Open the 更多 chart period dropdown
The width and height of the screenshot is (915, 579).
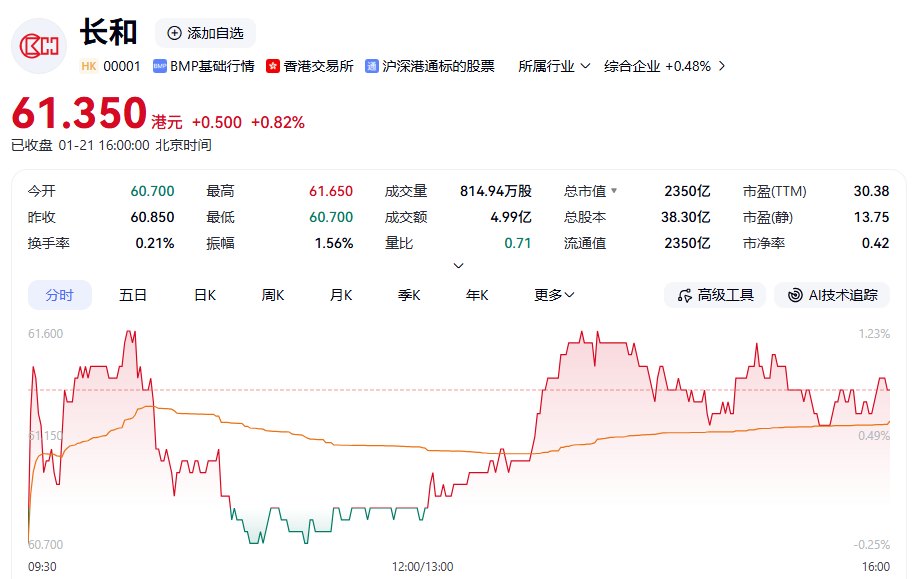coord(554,295)
